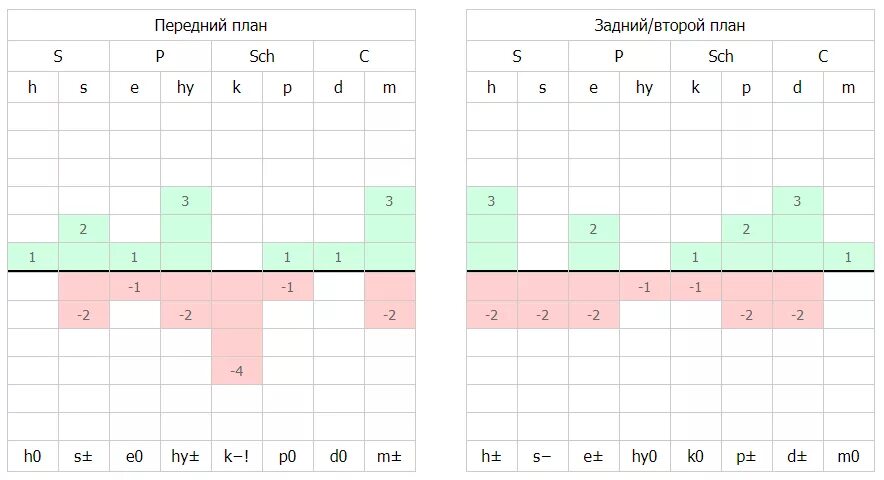Viewport: 884px width, 480px height.
Task: Click the green 3 cell in background d column
Action: point(797,201)
